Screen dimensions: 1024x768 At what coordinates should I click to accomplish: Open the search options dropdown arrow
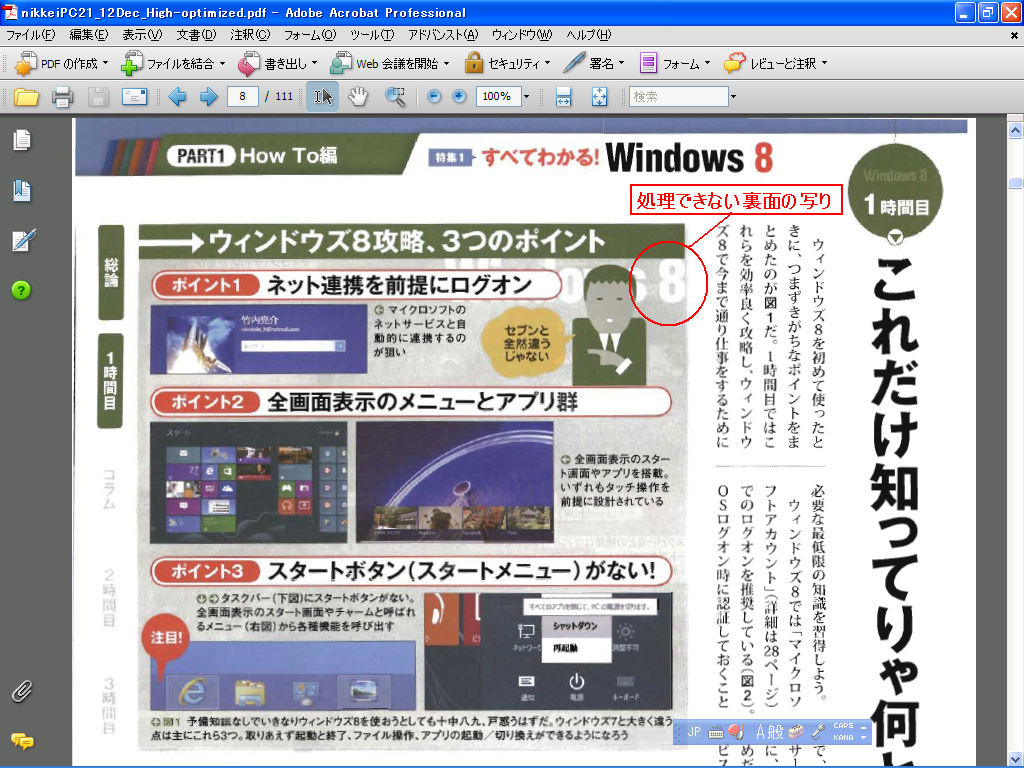coord(733,97)
